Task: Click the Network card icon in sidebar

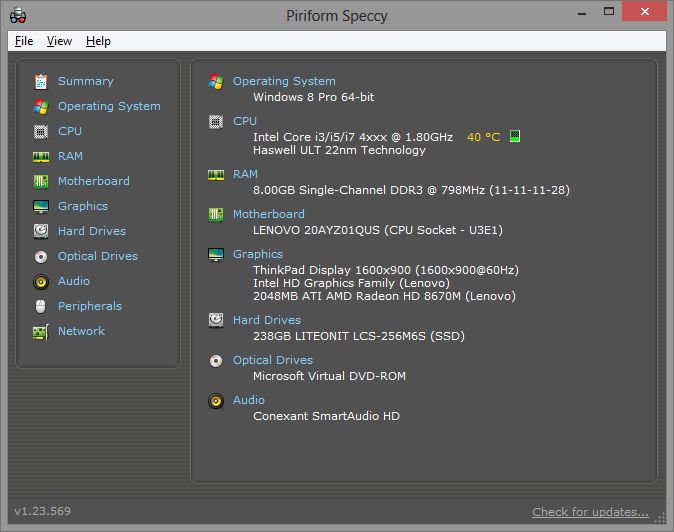Action: click(41, 332)
